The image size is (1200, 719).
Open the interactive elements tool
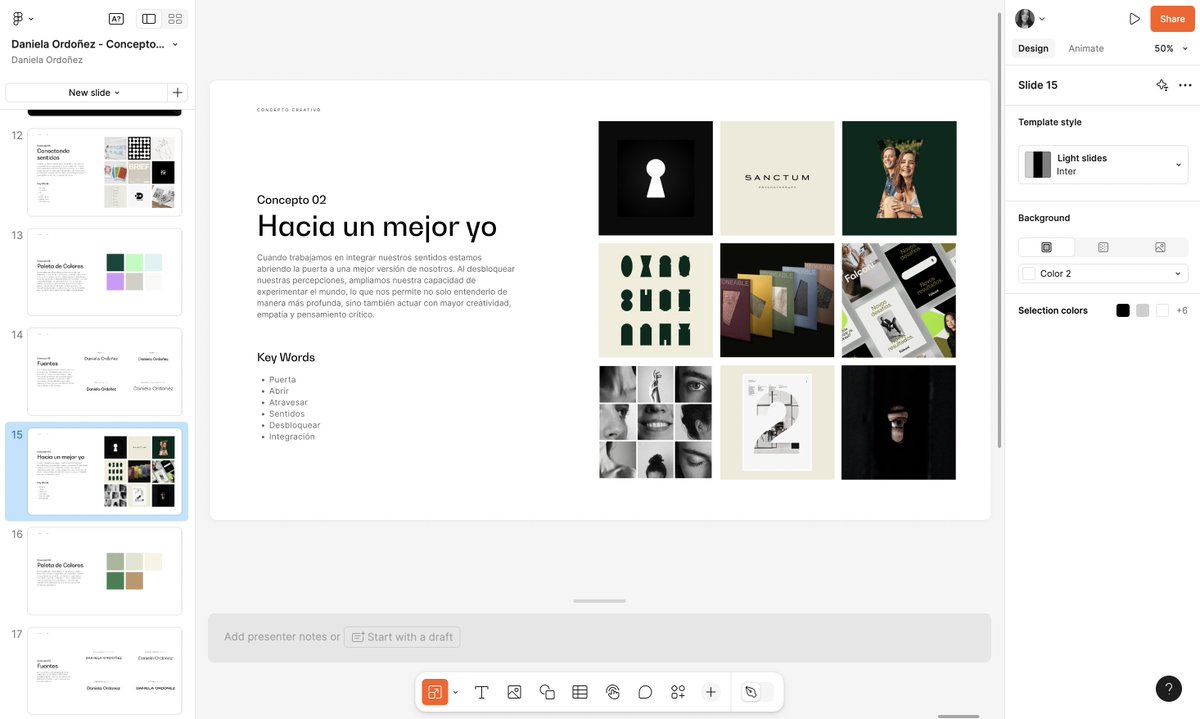point(613,692)
